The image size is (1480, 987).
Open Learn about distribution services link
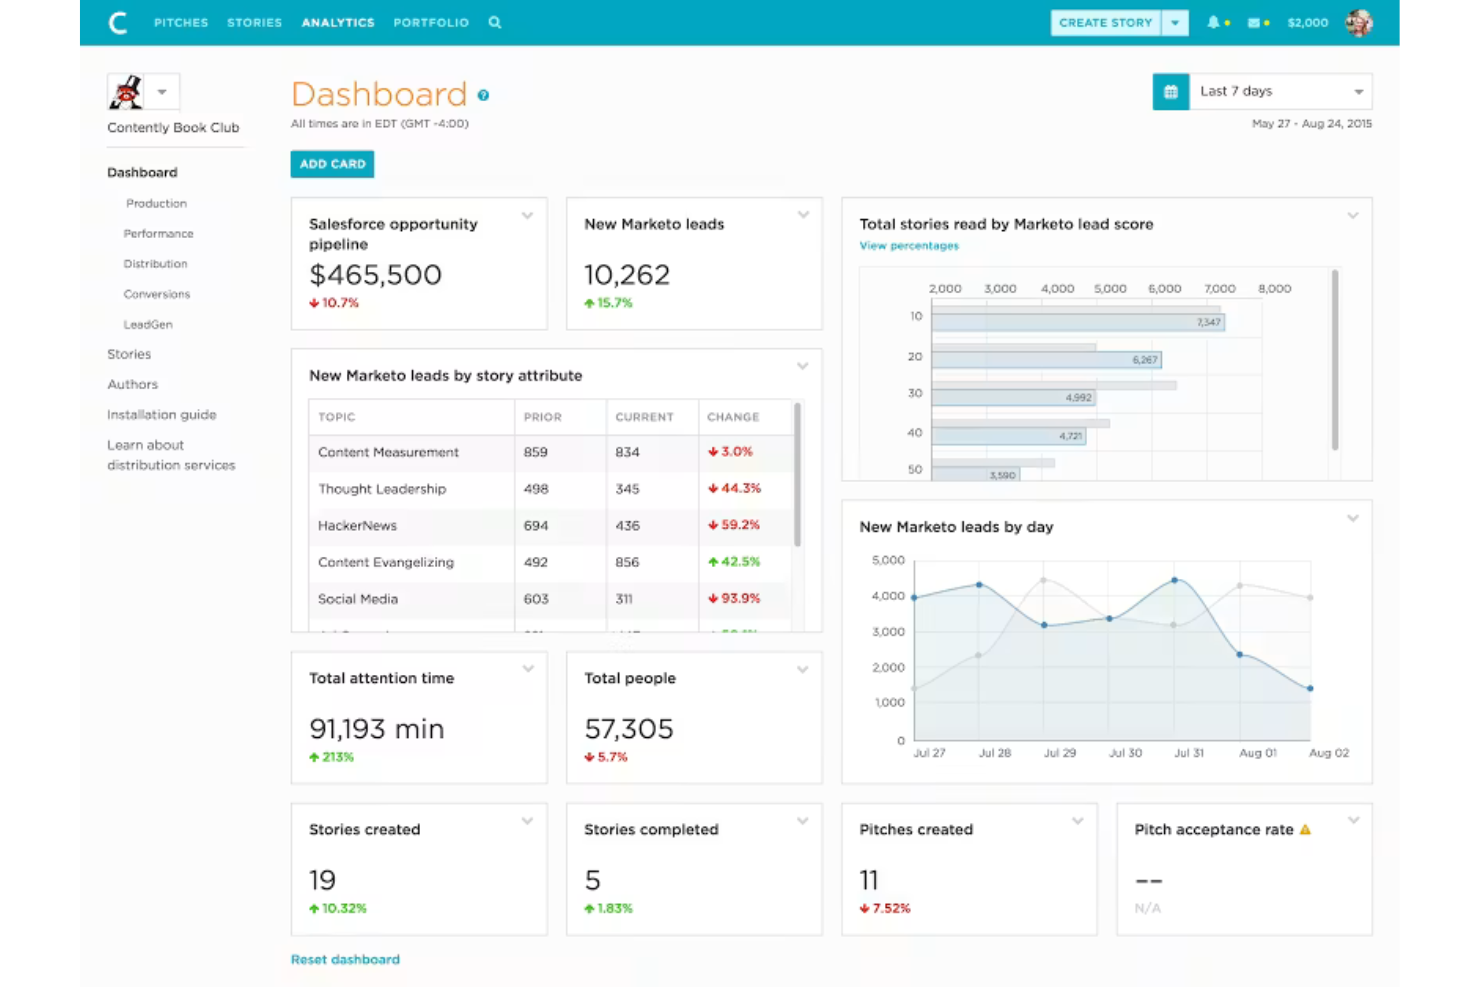(171, 455)
